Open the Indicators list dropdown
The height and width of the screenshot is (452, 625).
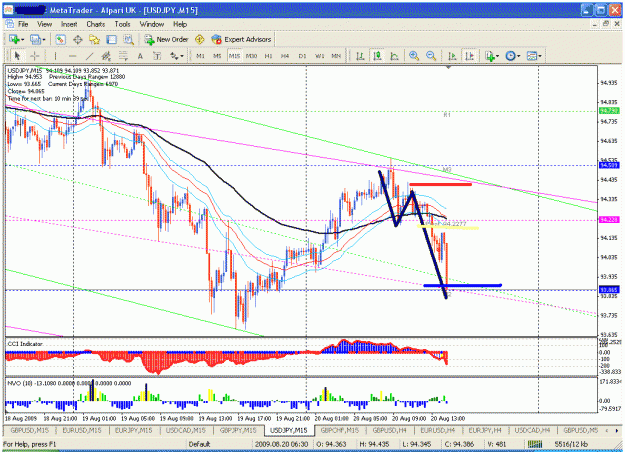(491, 56)
